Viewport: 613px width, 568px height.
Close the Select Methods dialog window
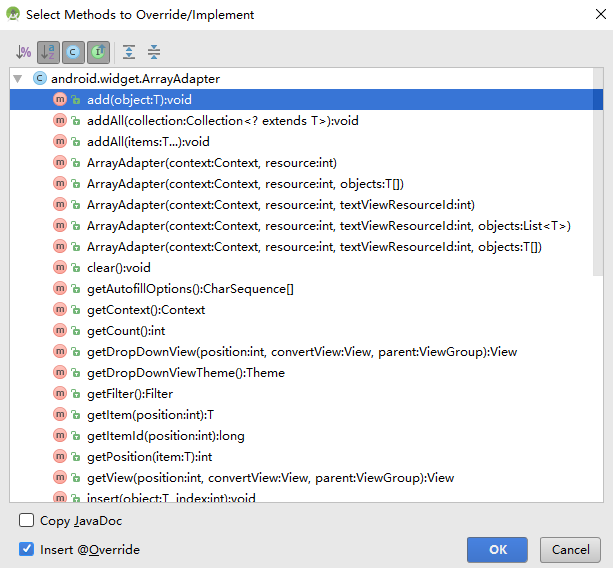click(x=600, y=14)
